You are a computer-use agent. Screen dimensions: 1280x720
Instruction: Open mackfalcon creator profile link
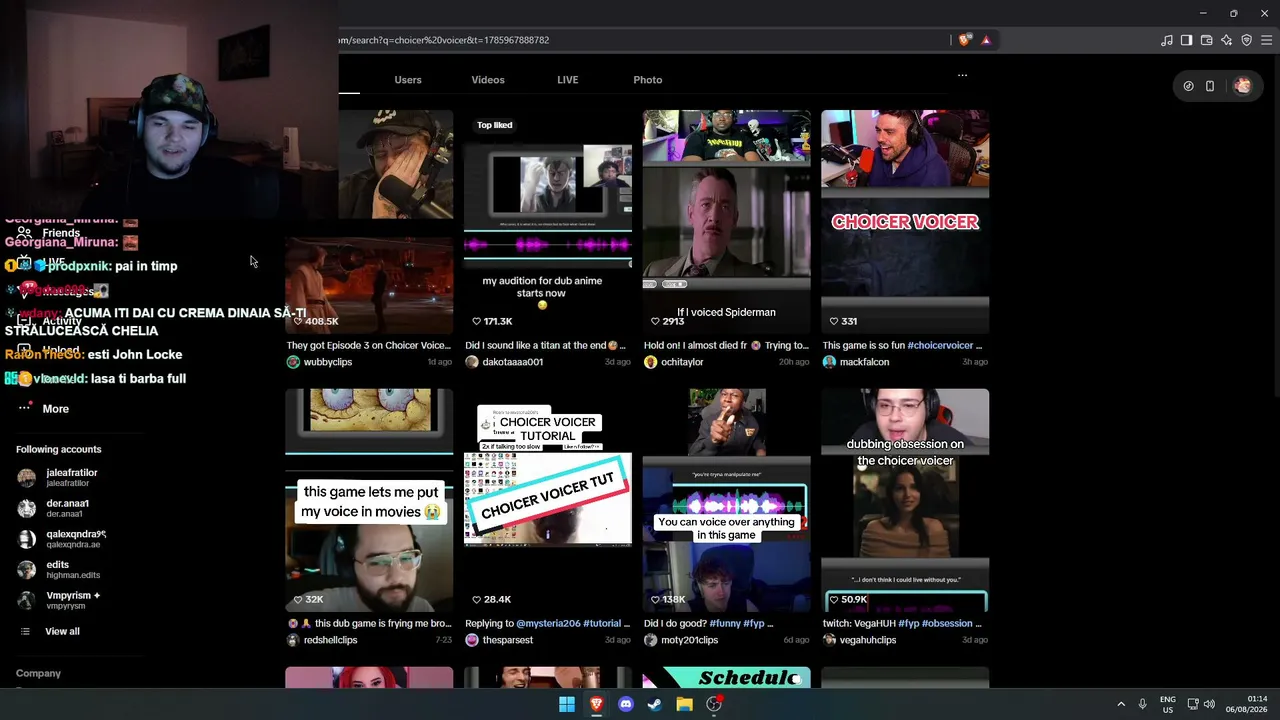point(865,362)
